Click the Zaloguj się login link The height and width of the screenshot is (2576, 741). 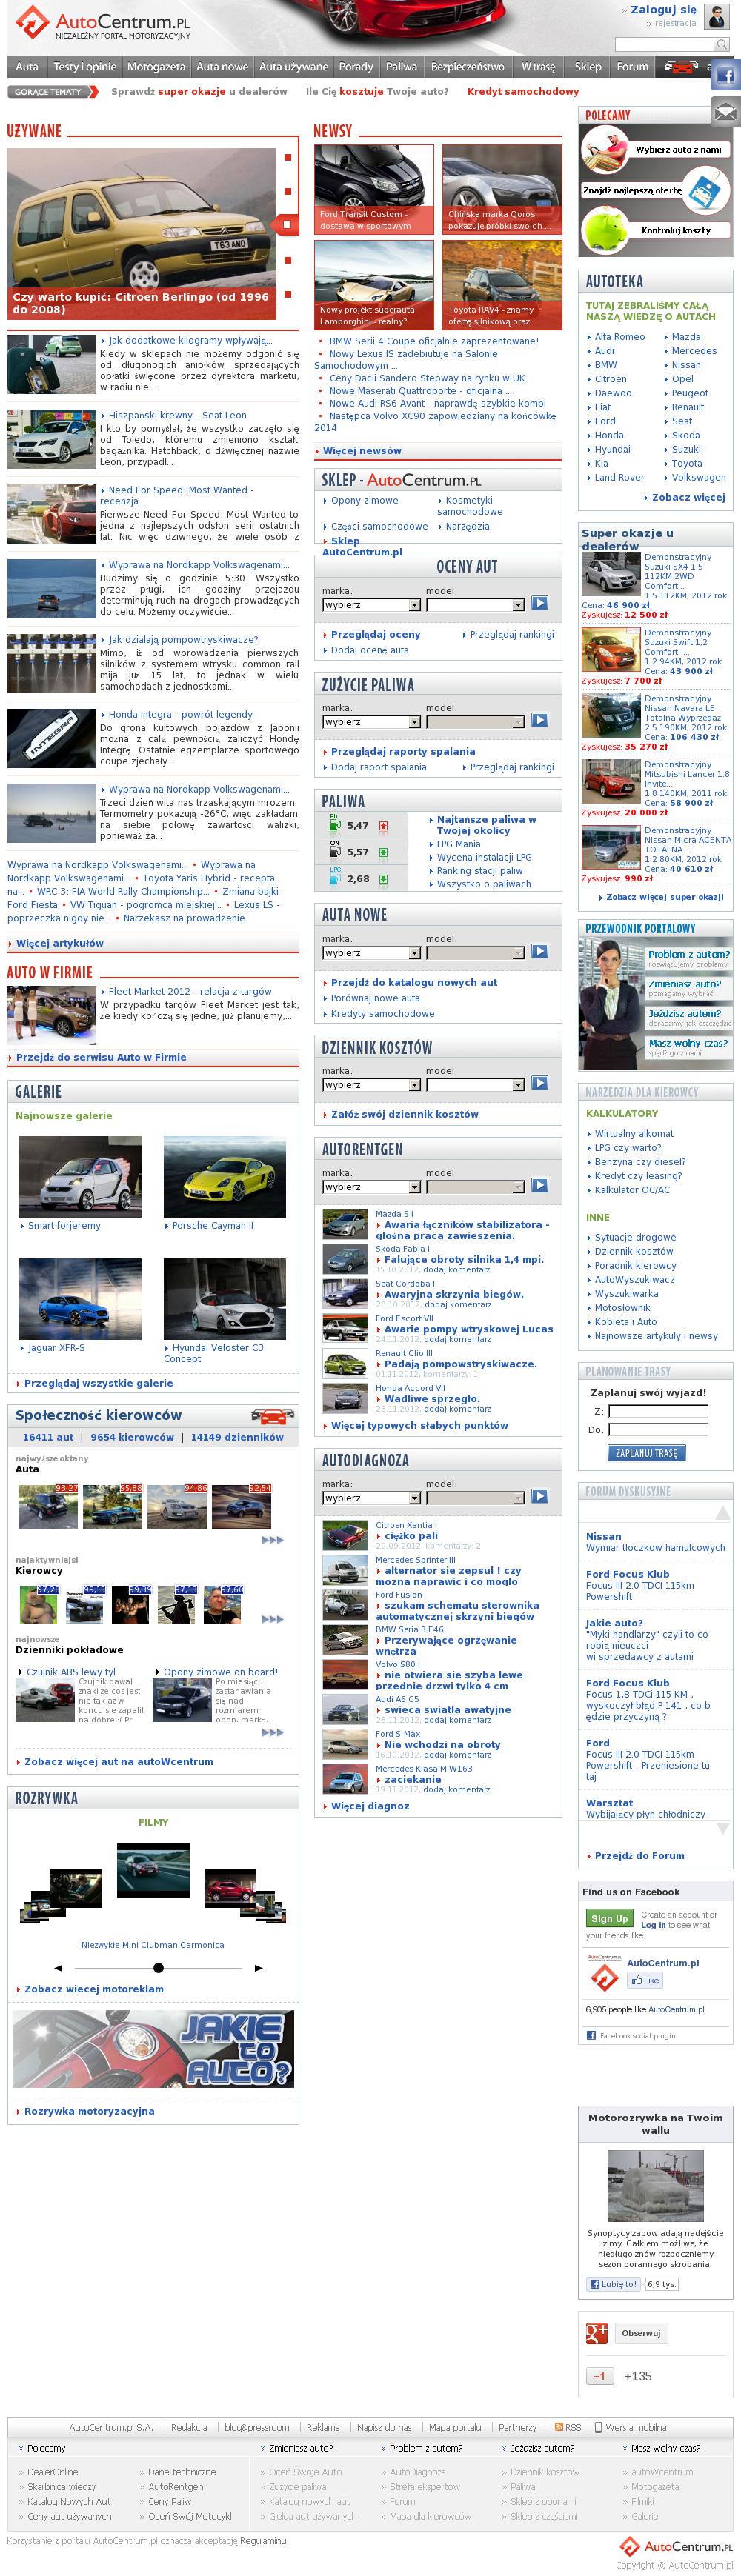pos(663,9)
